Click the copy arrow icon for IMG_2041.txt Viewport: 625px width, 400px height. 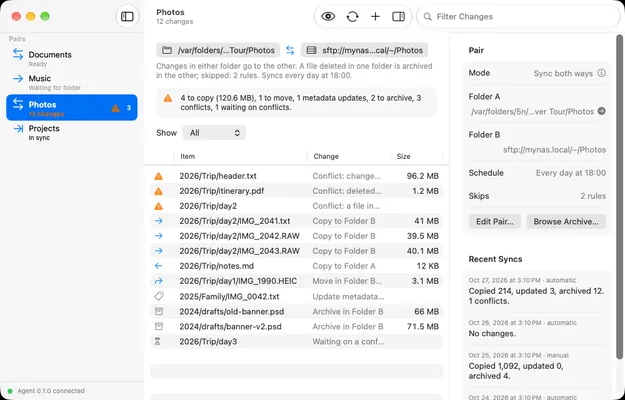pyautogui.click(x=159, y=221)
